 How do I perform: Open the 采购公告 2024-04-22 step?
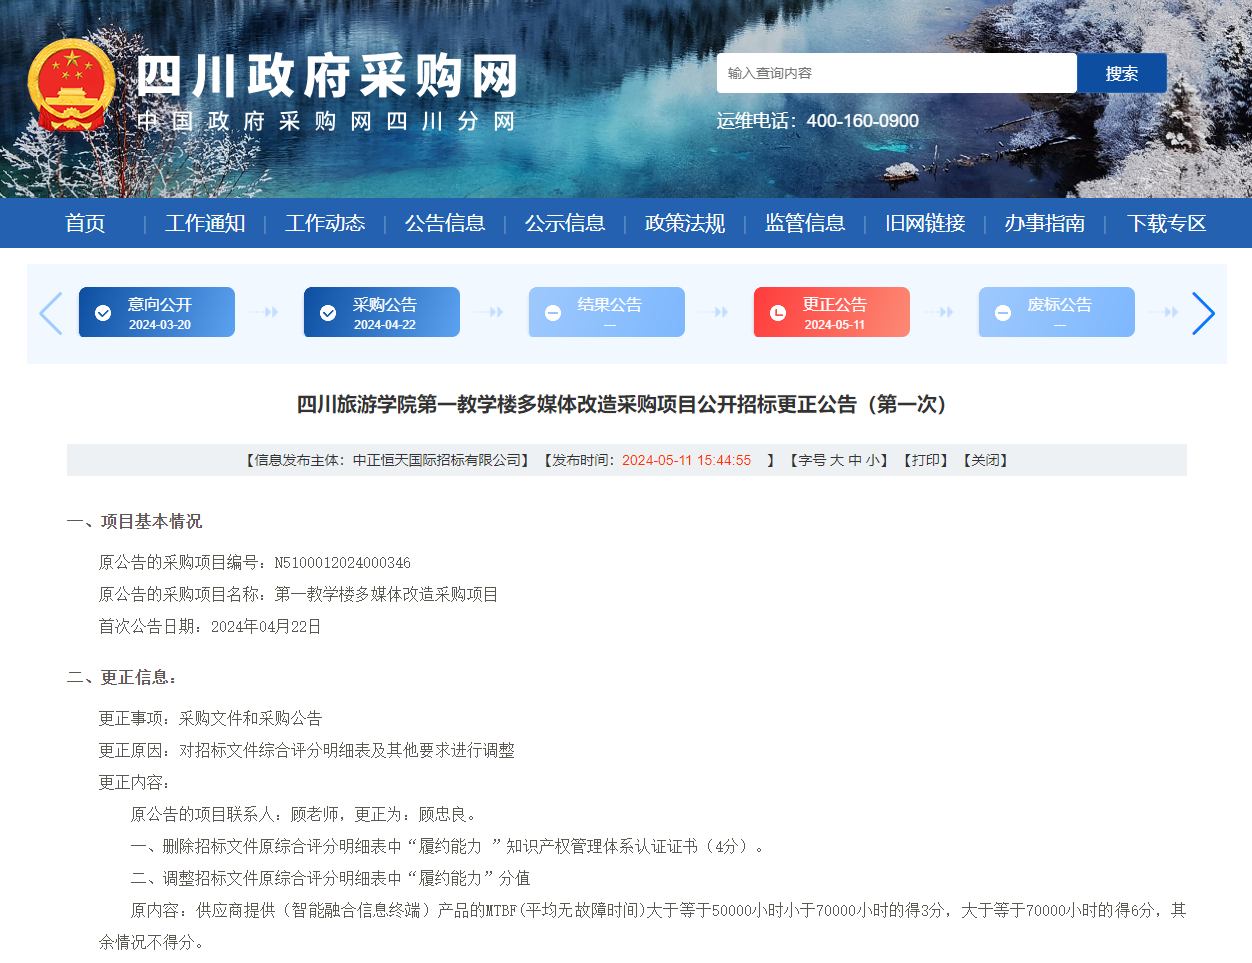pos(382,312)
